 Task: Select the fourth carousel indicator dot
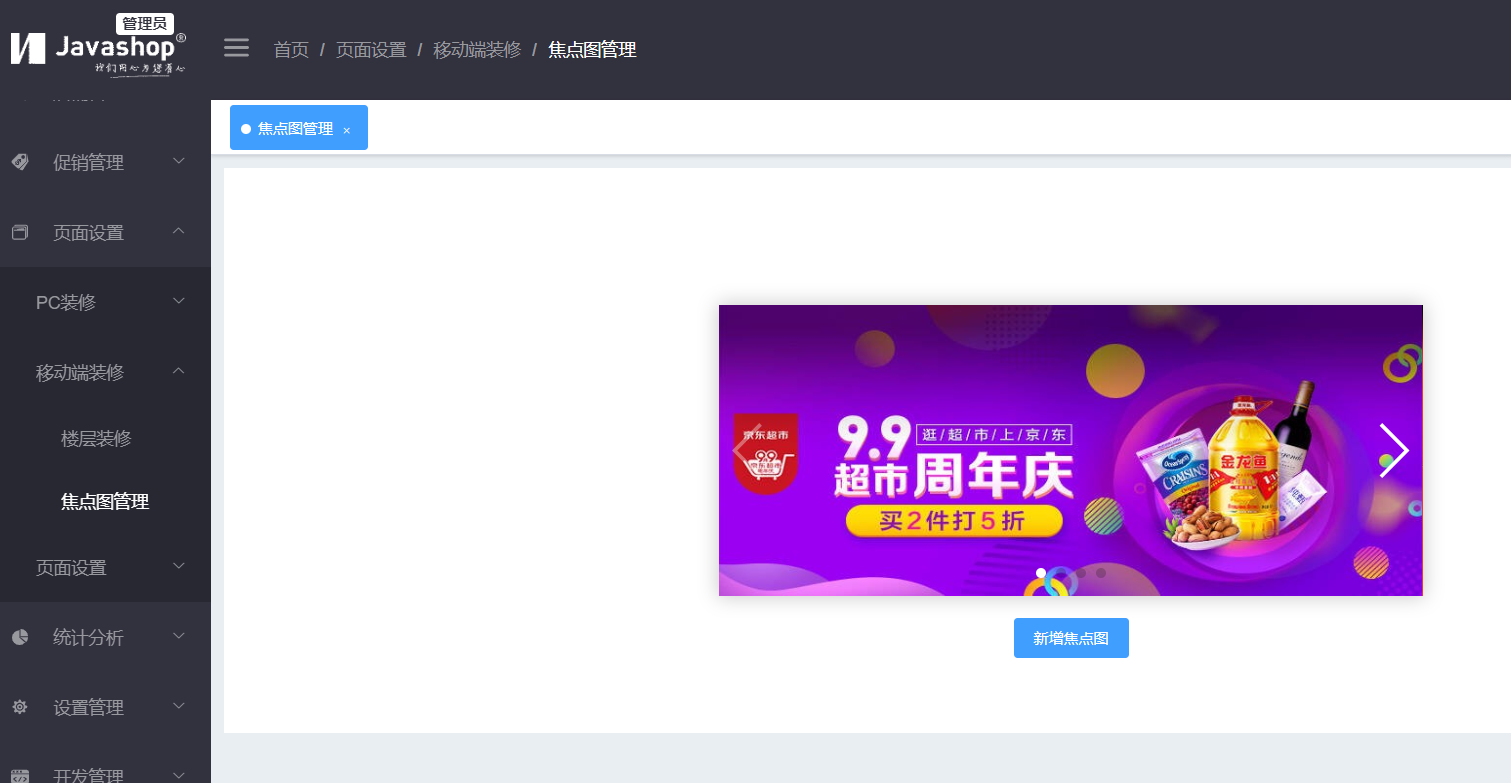[1101, 573]
